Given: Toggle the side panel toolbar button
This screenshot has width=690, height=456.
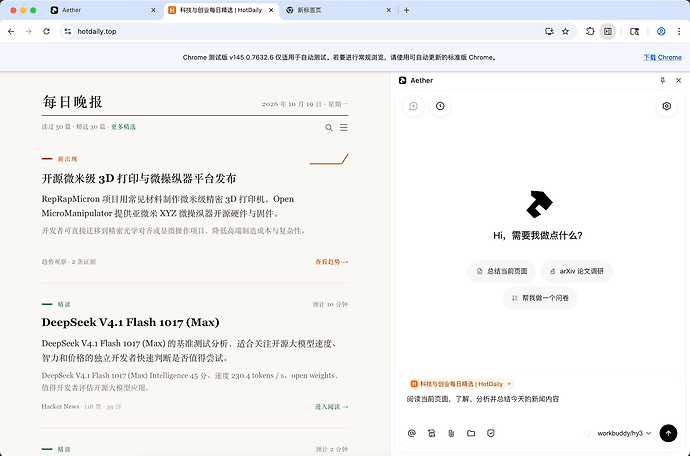Looking at the screenshot, I should tap(608, 31).
